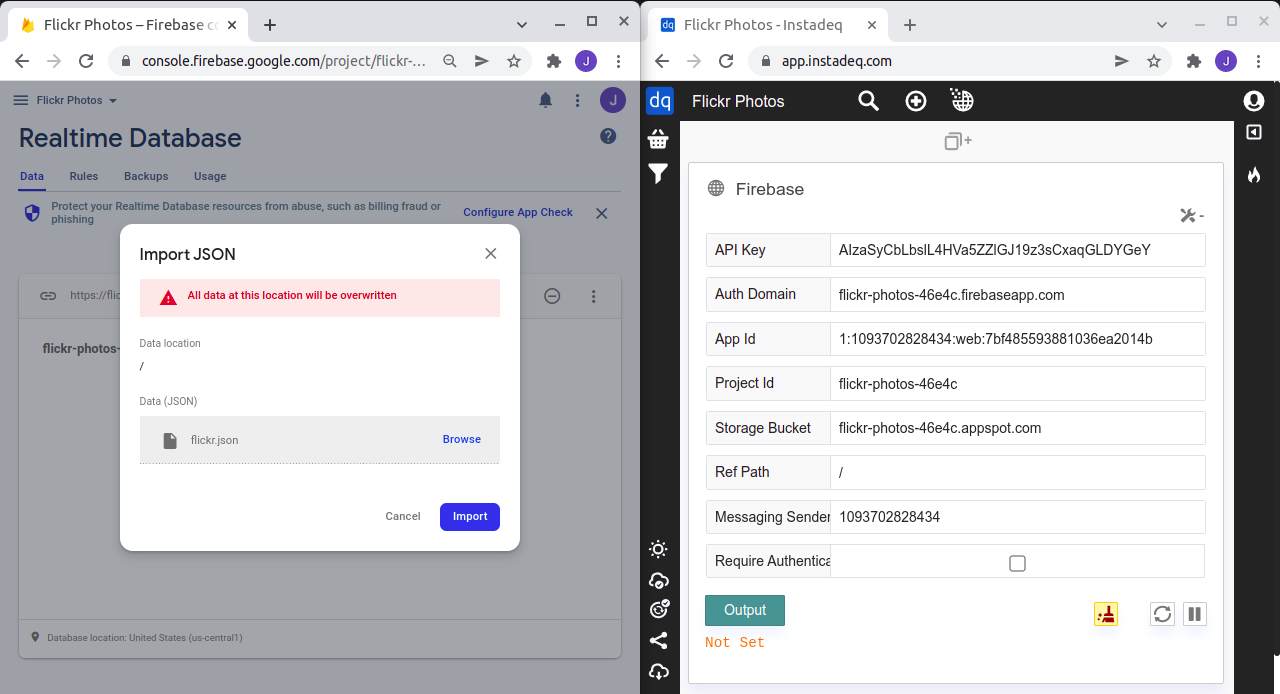Click duplicate card plus icon above Firebase

point(958,141)
